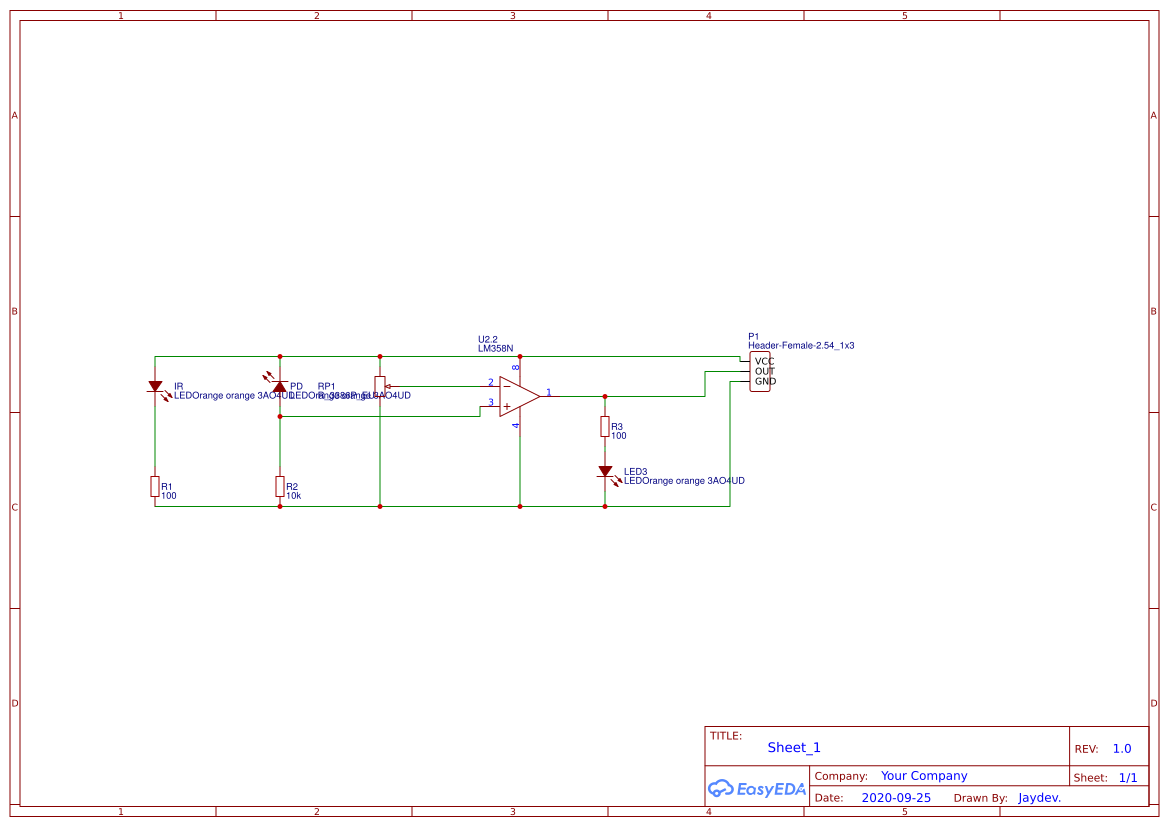Screen dimensions: 1169x827
Task: Select resistor R1 with value 100
Action: (x=155, y=486)
